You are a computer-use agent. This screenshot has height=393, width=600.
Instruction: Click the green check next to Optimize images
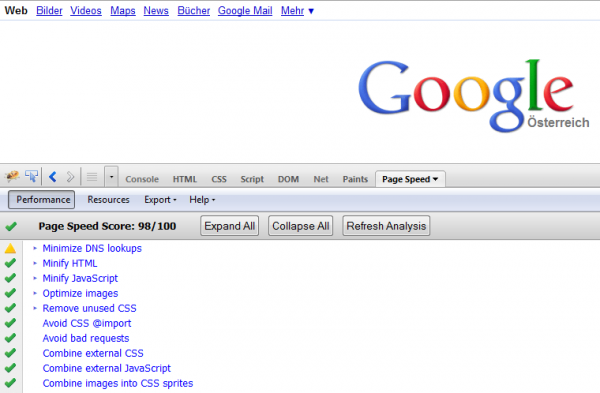point(10,293)
